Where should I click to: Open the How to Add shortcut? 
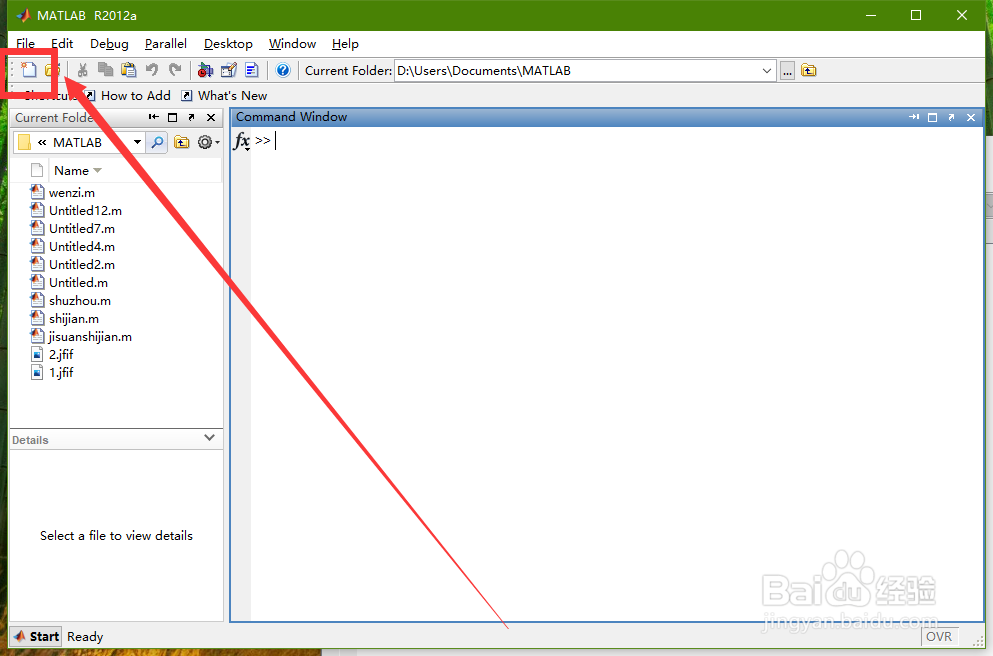coord(128,96)
